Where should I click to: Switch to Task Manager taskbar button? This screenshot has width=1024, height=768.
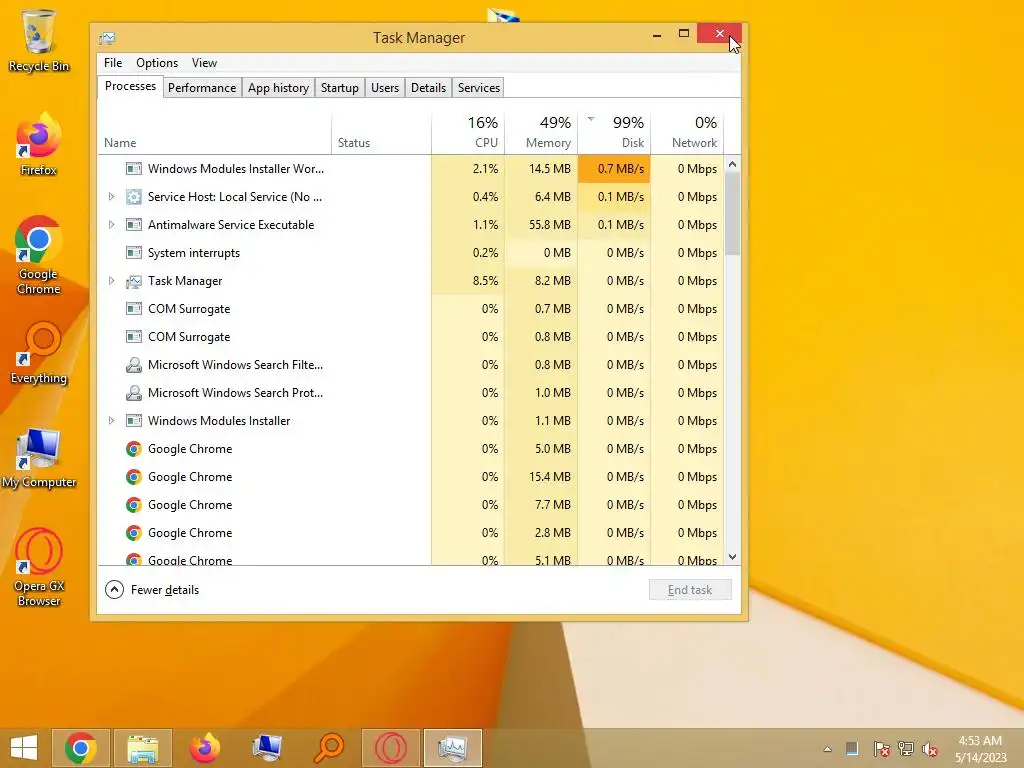click(453, 748)
